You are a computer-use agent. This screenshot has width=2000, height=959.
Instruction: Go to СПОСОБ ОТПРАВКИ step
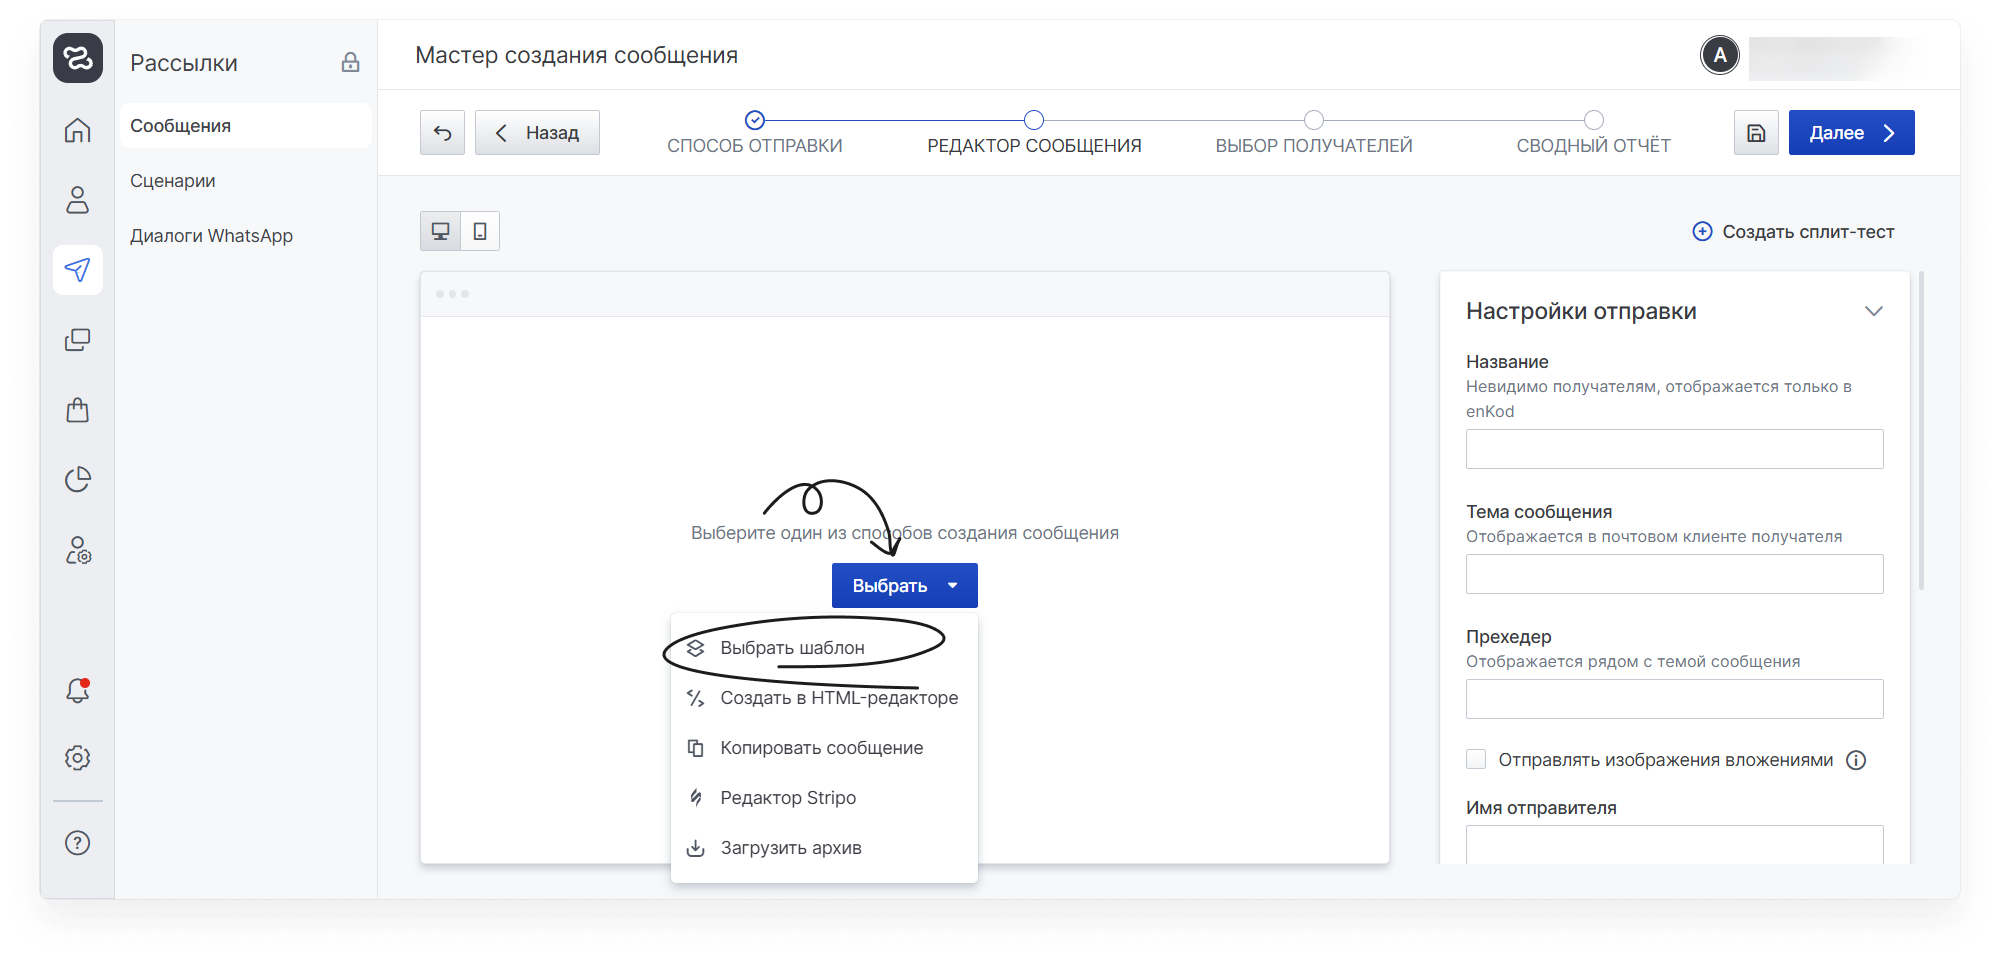click(755, 134)
